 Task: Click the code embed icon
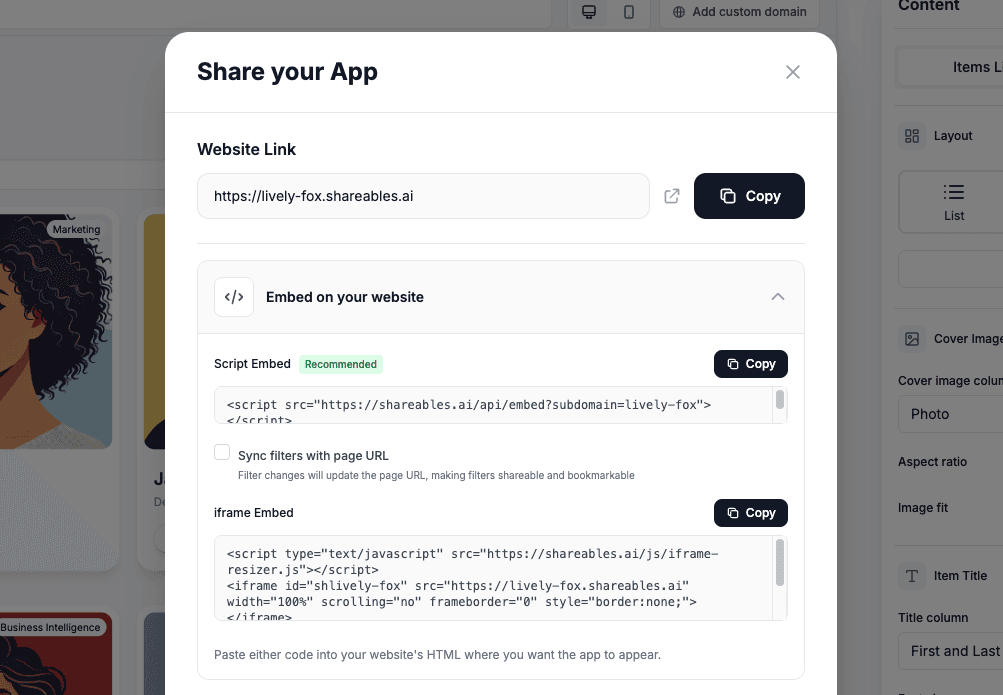tap(233, 296)
